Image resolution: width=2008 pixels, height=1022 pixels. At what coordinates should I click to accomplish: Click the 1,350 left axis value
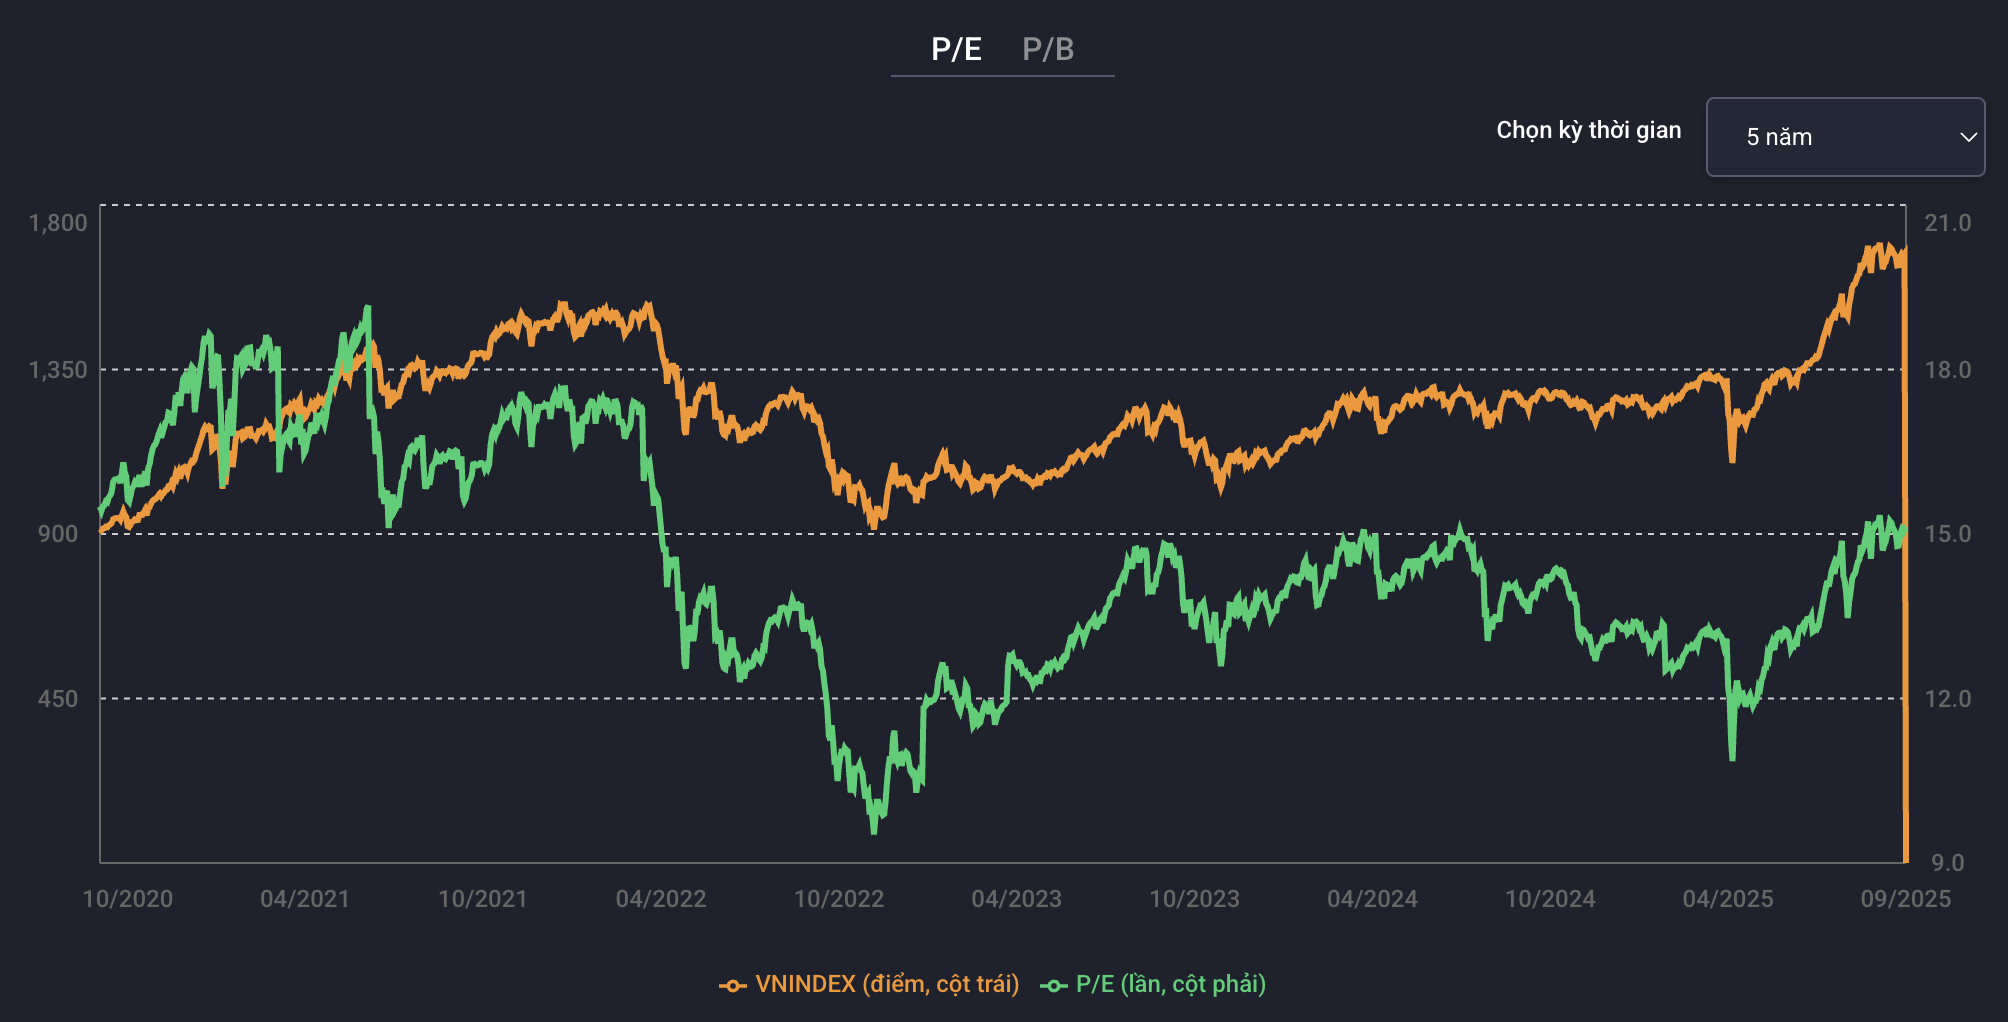[x=58, y=370]
